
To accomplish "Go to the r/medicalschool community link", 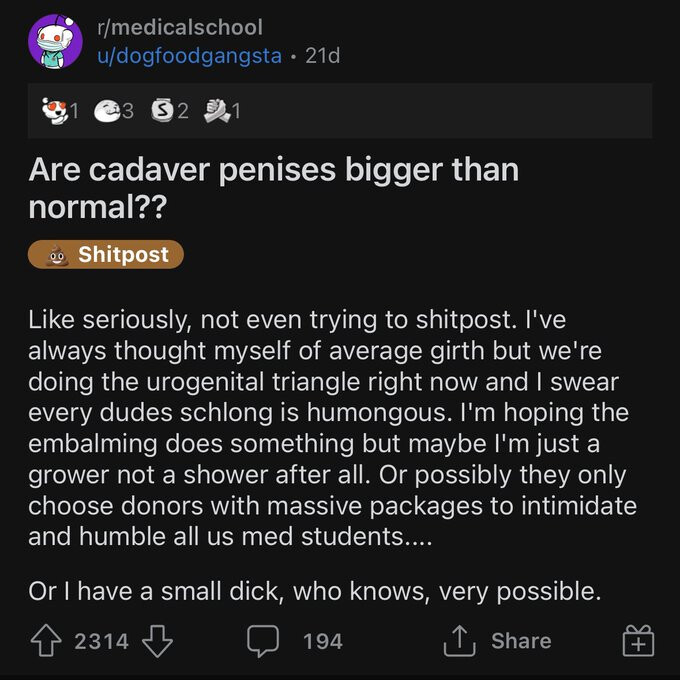I will pos(180,27).
